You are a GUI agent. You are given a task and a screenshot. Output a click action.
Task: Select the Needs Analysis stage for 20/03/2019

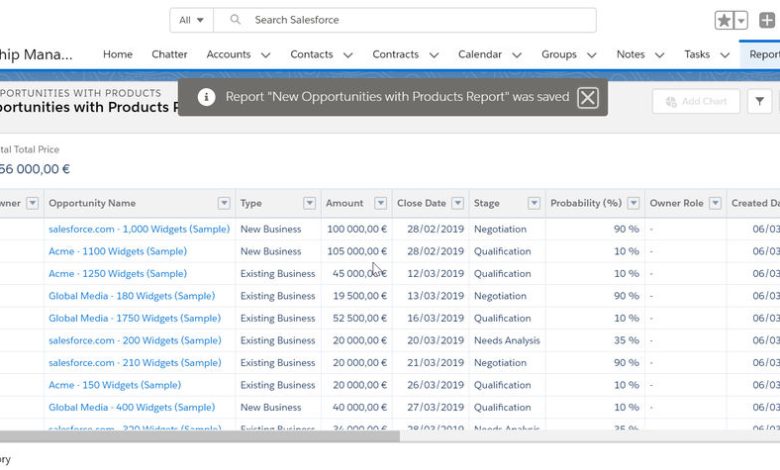(507, 341)
